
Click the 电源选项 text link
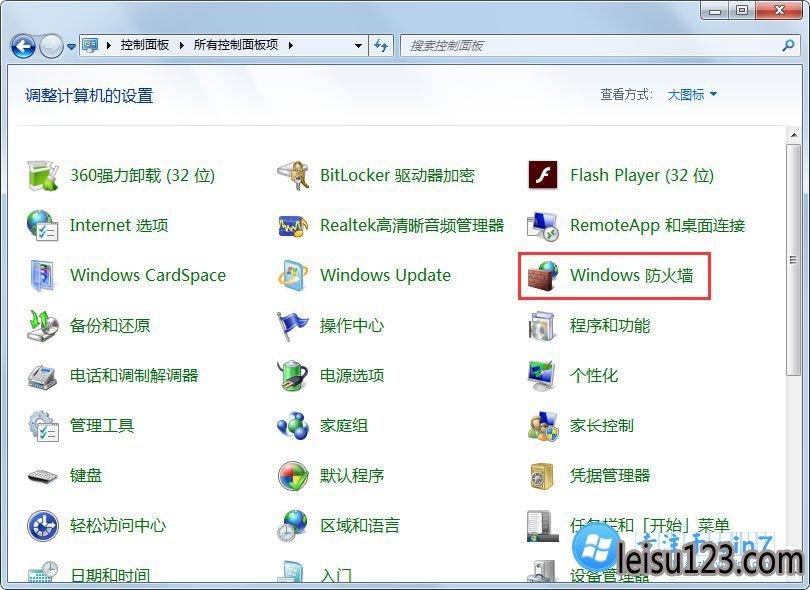tap(352, 376)
